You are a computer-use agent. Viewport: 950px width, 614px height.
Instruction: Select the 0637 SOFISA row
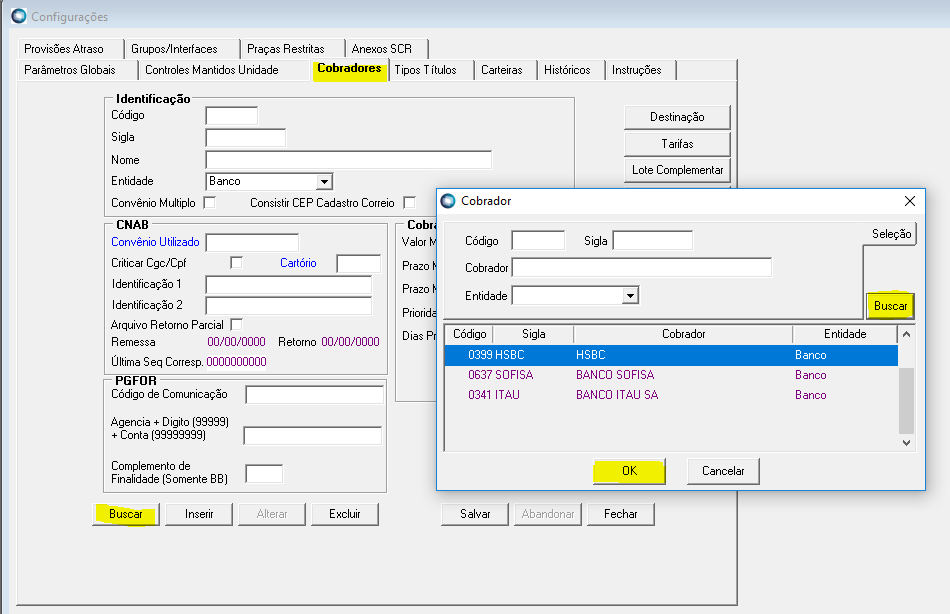tap(671, 375)
